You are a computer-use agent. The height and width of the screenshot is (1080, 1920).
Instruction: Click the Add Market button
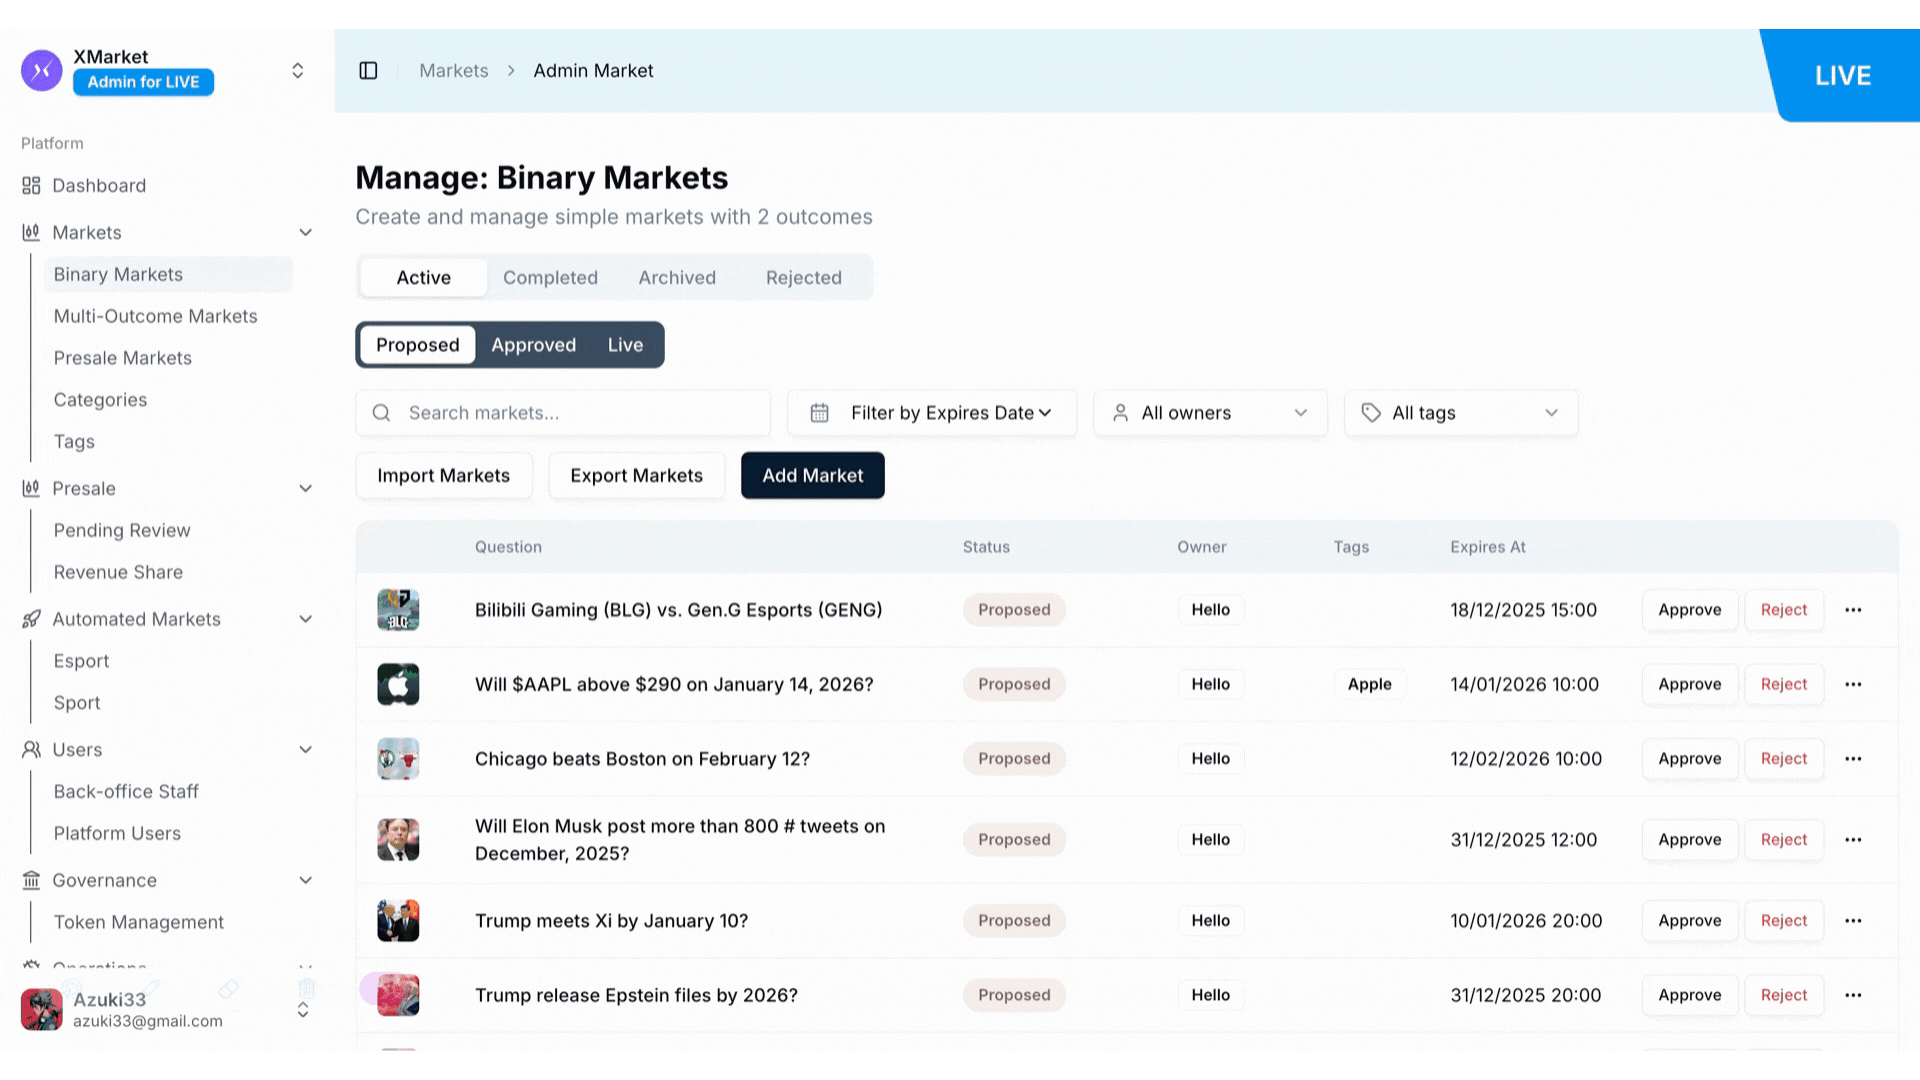click(x=812, y=476)
